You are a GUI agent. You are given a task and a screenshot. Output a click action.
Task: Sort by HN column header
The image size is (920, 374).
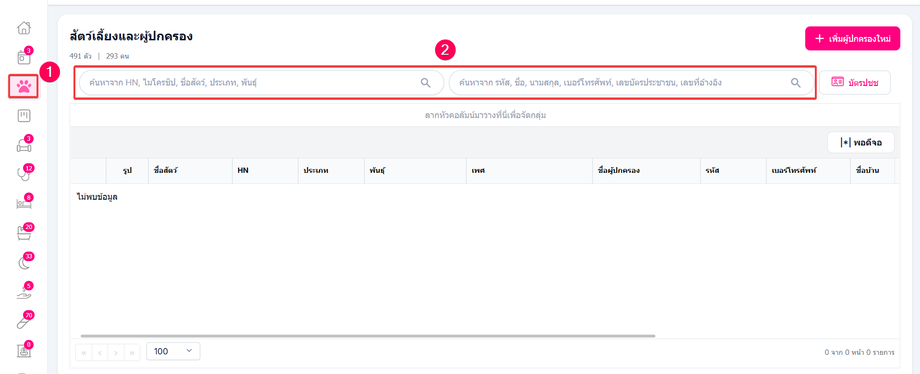point(265,170)
